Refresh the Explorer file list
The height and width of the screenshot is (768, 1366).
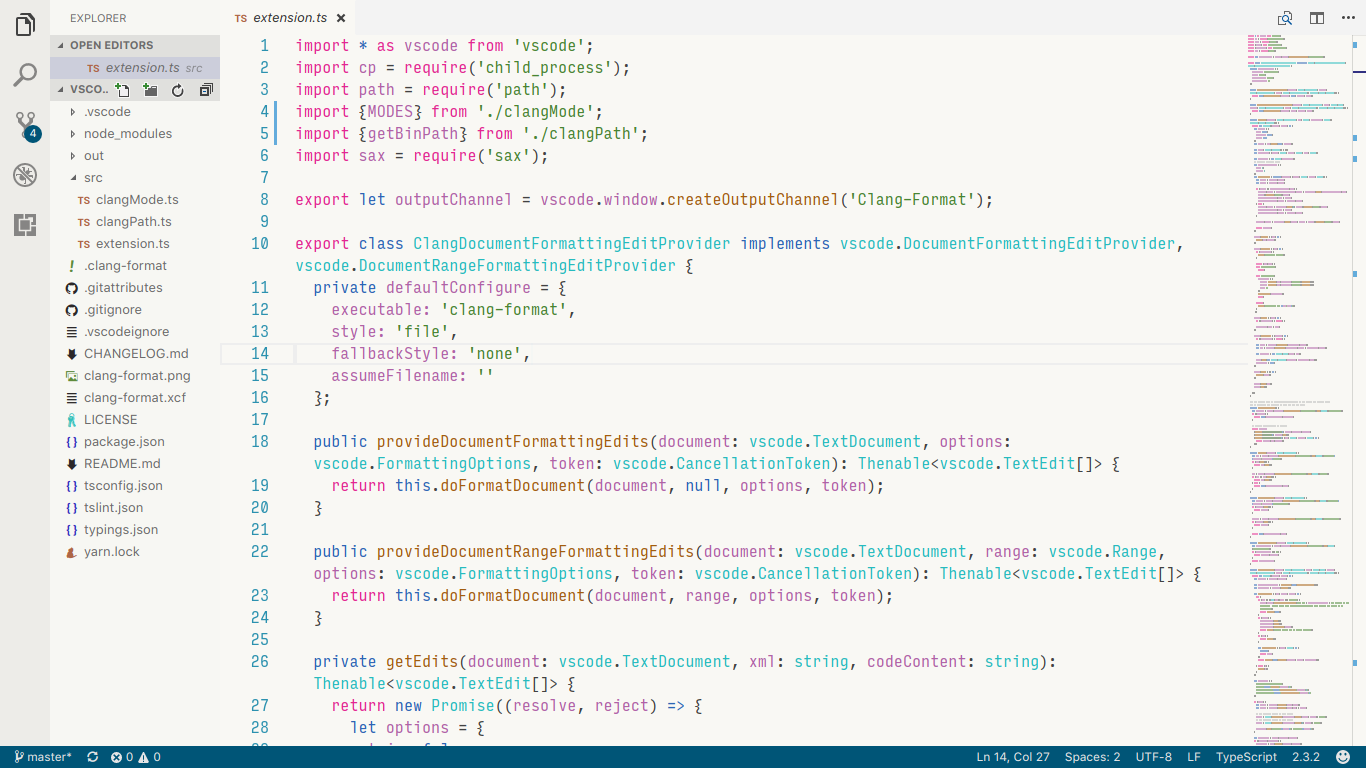click(x=178, y=89)
